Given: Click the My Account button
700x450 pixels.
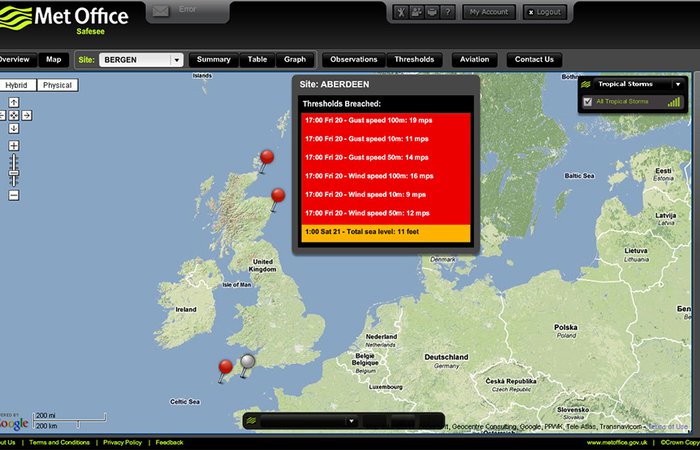Looking at the screenshot, I should (489, 12).
